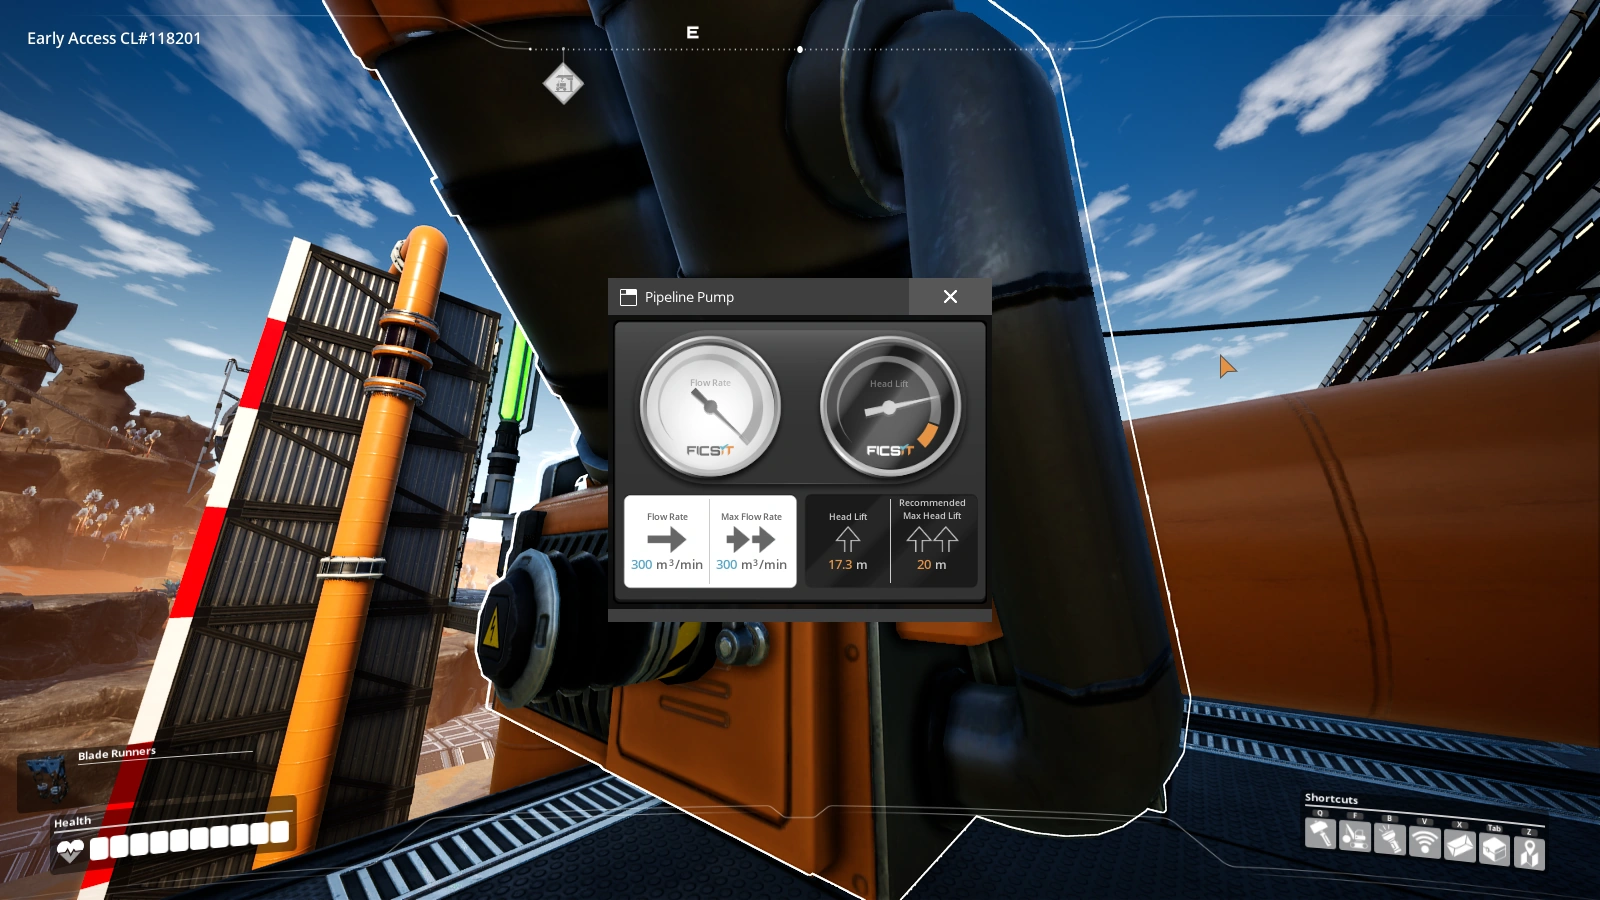Open the resource scanner signal icon
1600x900 pixels.
(x=1424, y=842)
